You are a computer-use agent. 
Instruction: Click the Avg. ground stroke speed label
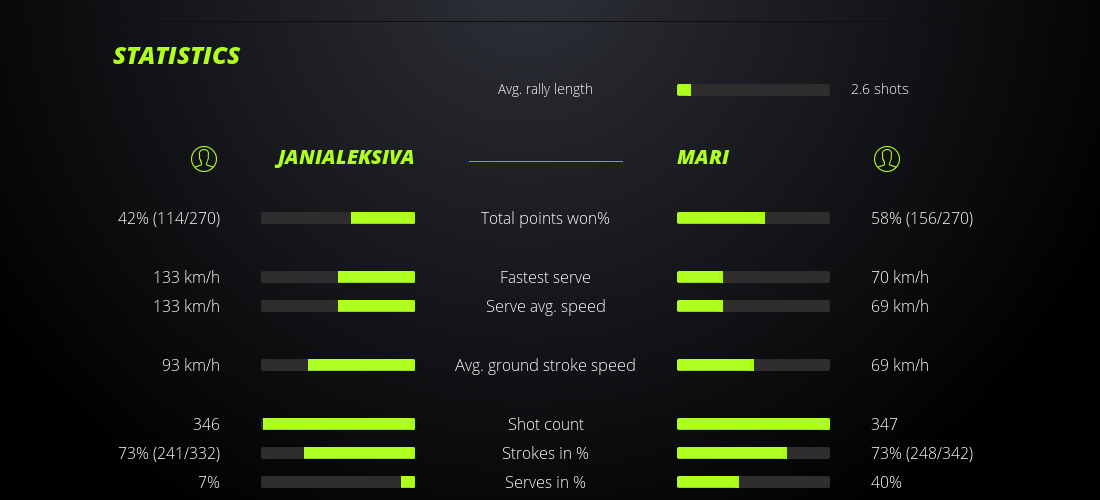[545, 365]
